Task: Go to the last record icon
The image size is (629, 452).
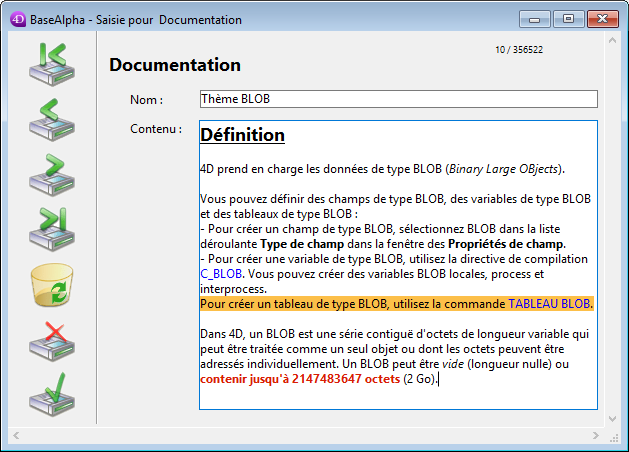Action: [x=52, y=229]
